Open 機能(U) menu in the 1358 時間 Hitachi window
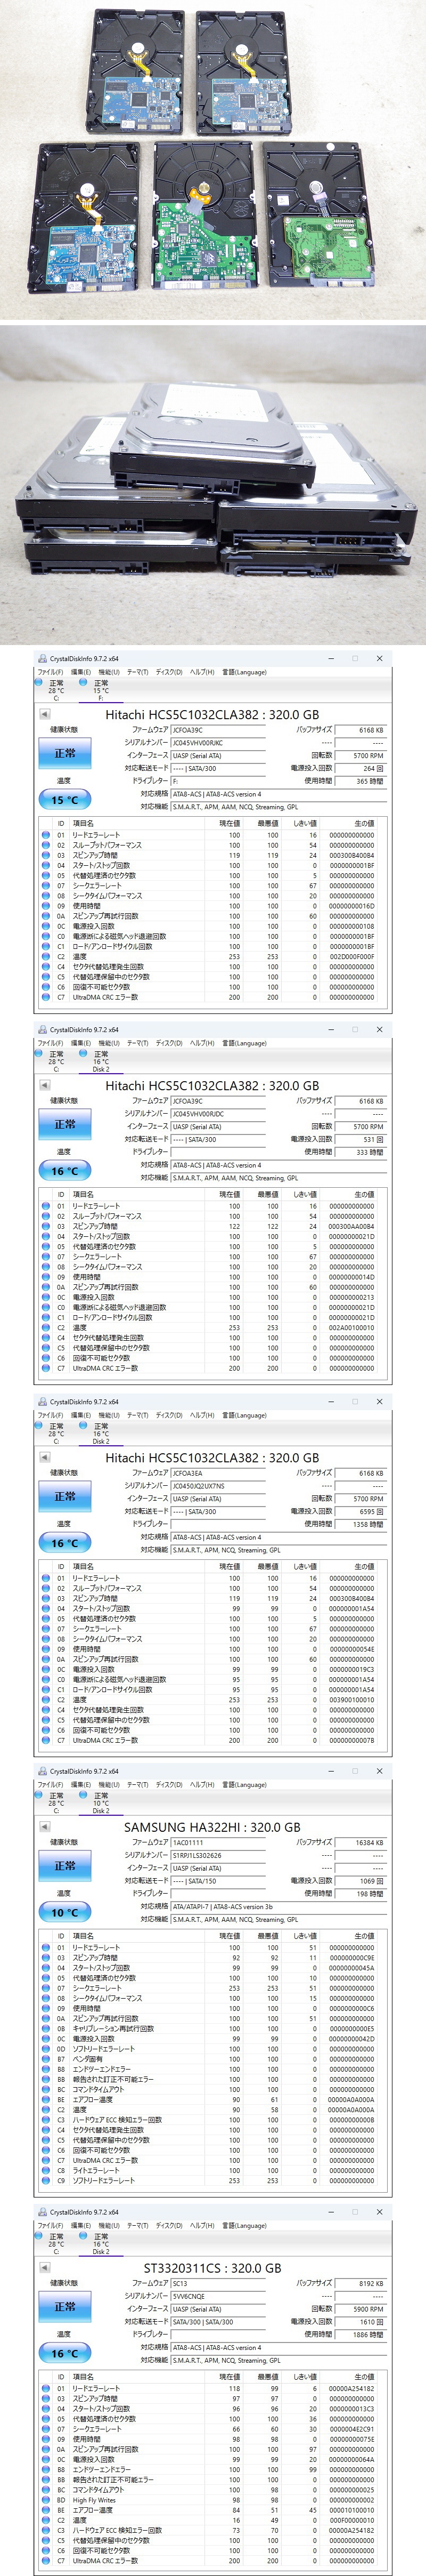 tap(109, 1415)
